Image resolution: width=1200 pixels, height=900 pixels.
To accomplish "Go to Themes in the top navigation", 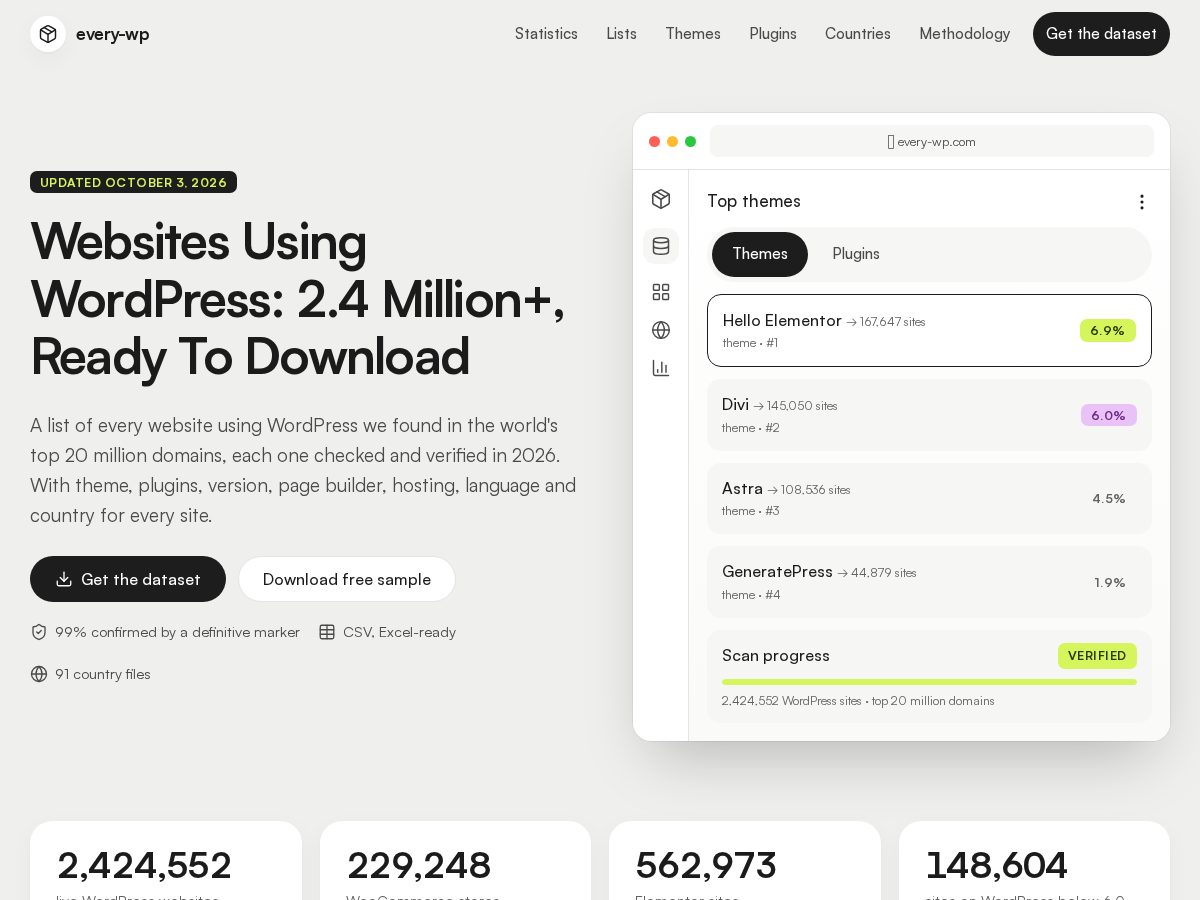I will (693, 34).
